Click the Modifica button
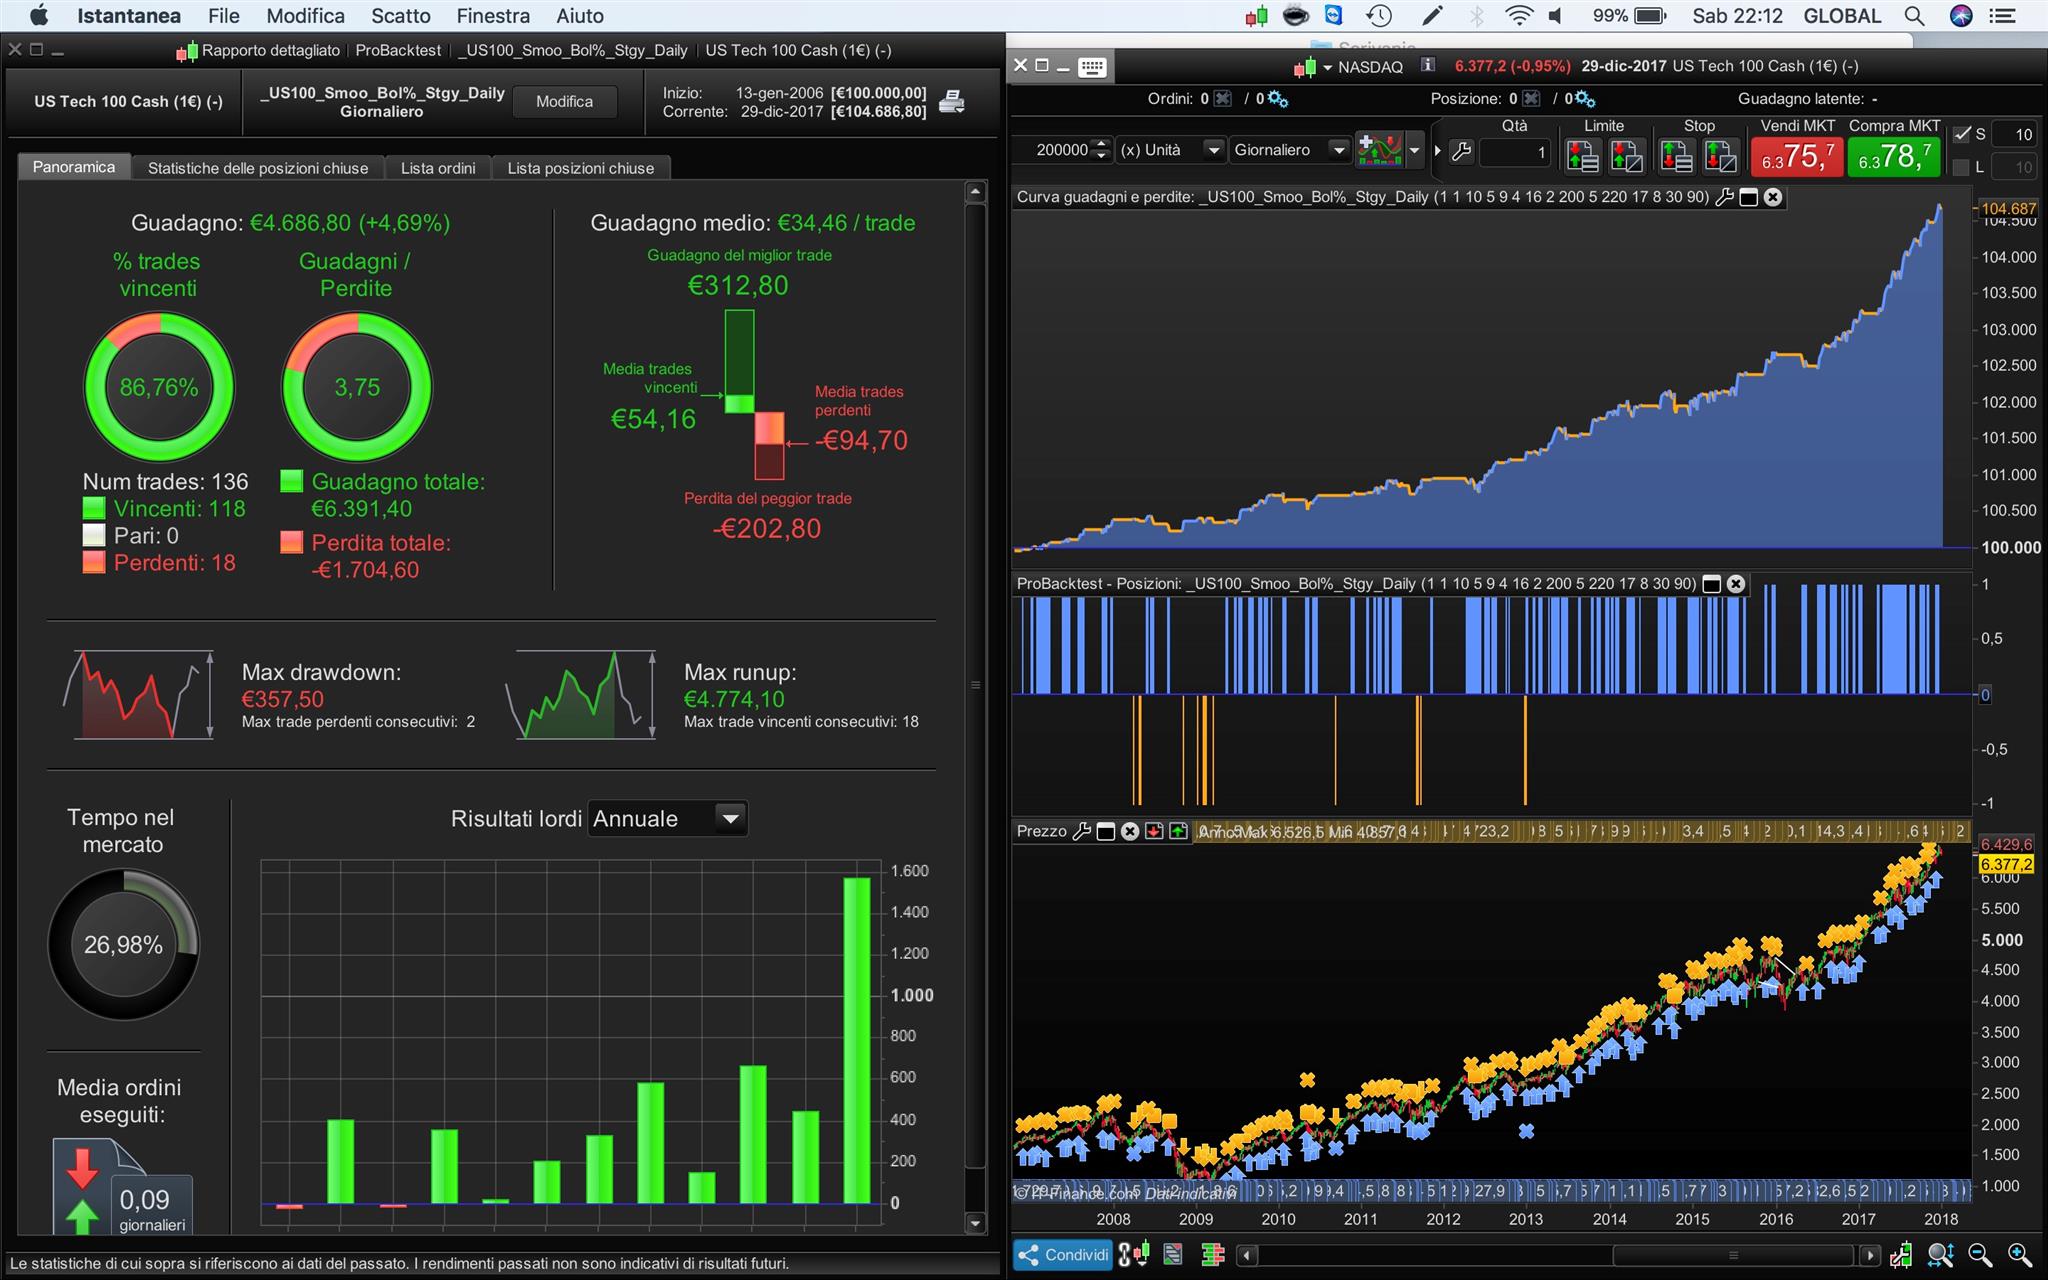 (564, 102)
